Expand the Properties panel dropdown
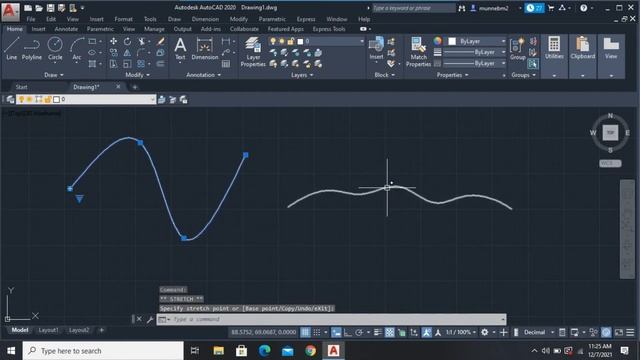The image size is (640, 360). (452, 75)
